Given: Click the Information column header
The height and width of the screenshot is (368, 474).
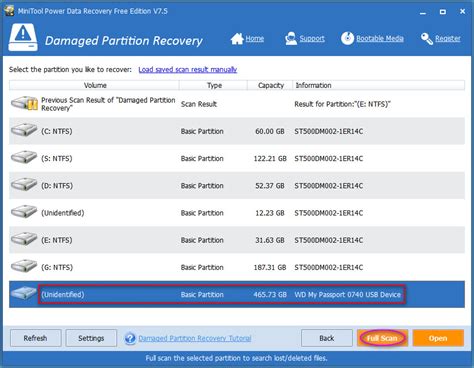Looking at the screenshot, I should [379, 85].
